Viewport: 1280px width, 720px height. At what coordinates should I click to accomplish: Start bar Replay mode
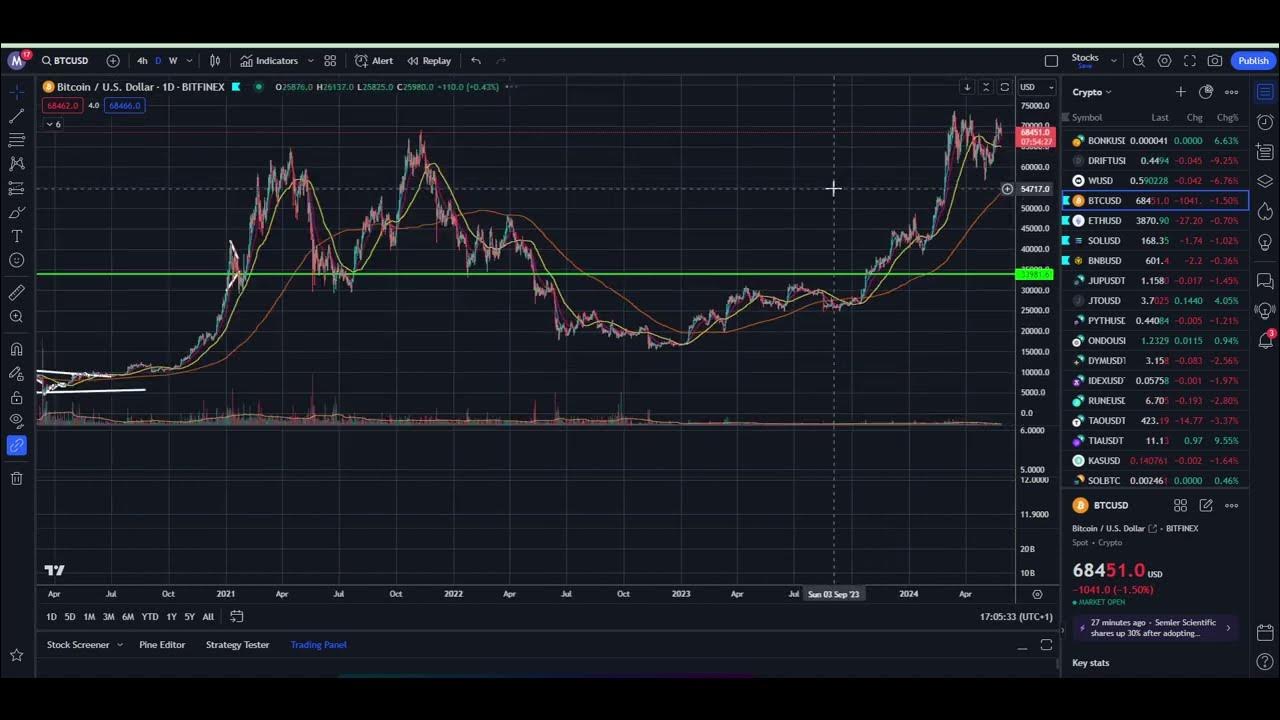tap(428, 61)
